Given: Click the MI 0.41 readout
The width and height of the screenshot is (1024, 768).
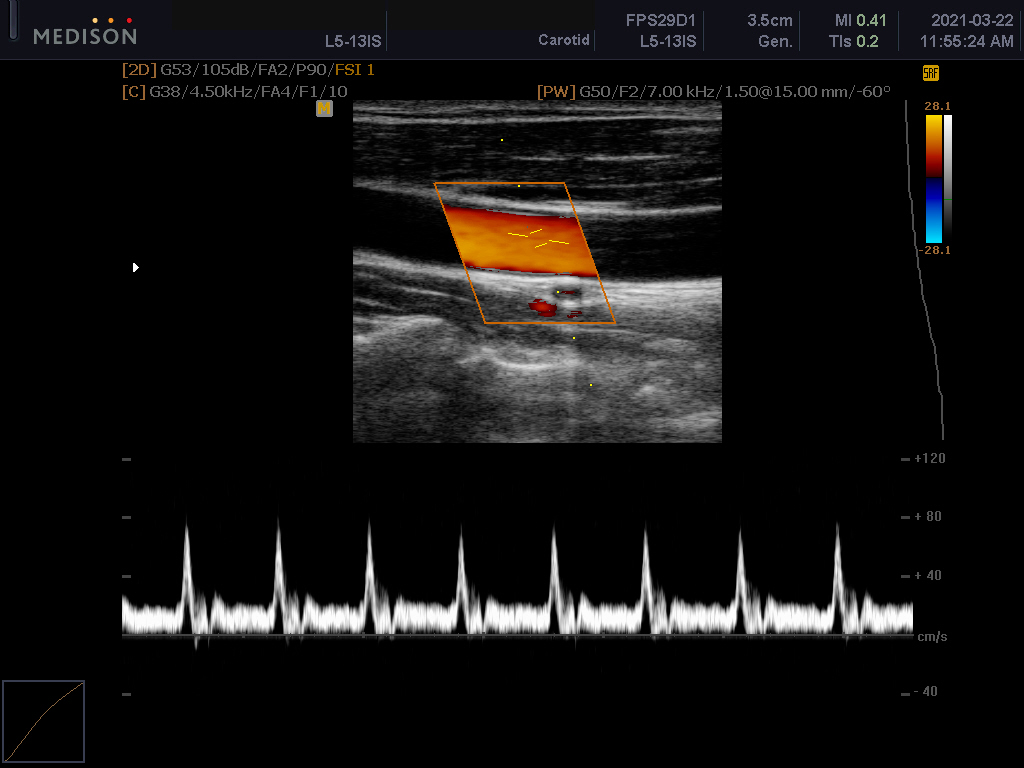Looking at the screenshot, I should [861, 21].
